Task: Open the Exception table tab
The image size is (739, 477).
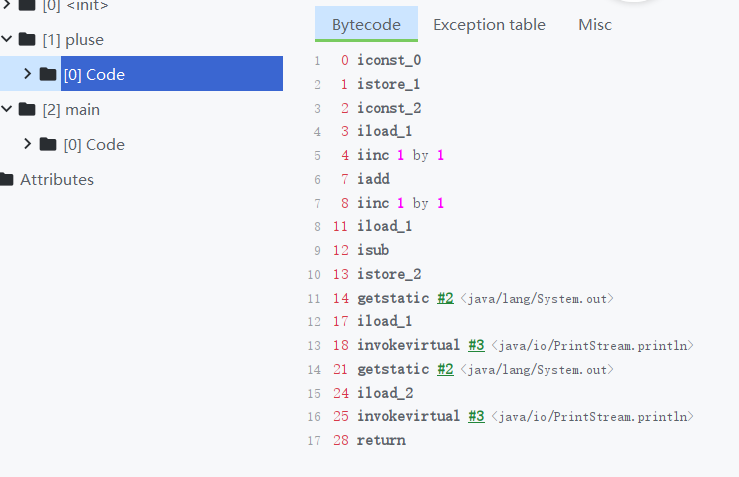Action: (489, 24)
